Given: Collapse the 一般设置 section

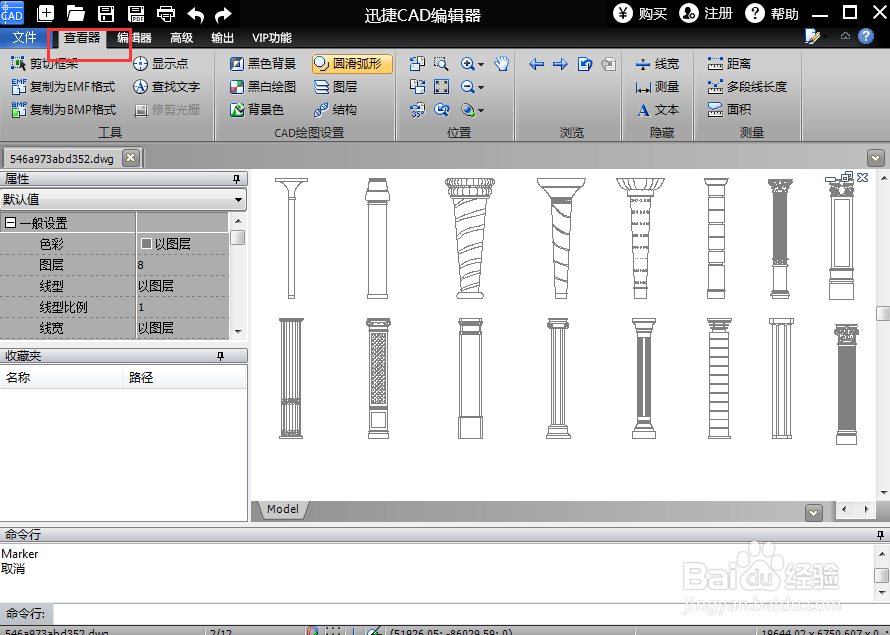Looking at the screenshot, I should (10, 222).
